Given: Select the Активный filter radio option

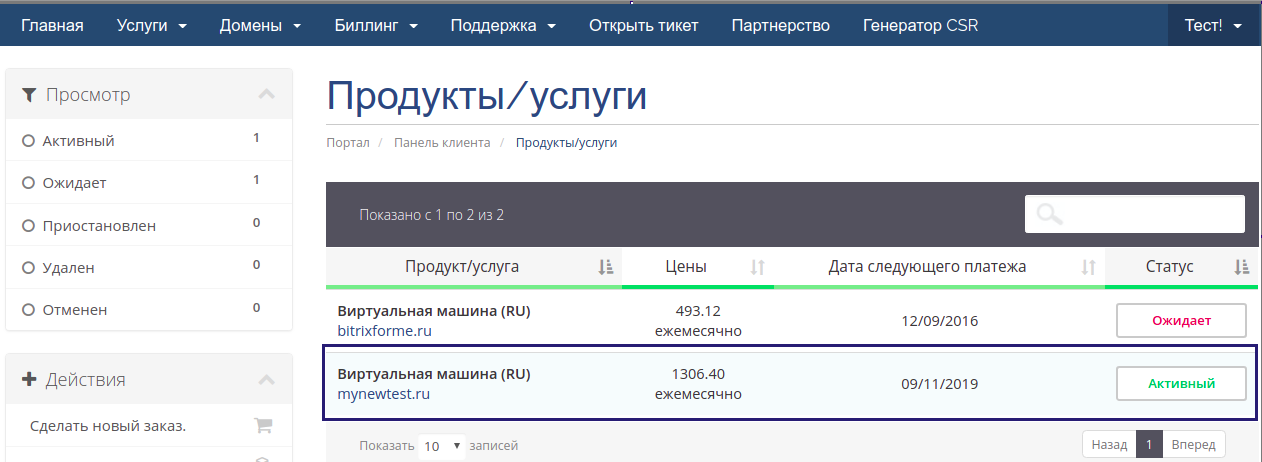Looking at the screenshot, I should coord(28,141).
